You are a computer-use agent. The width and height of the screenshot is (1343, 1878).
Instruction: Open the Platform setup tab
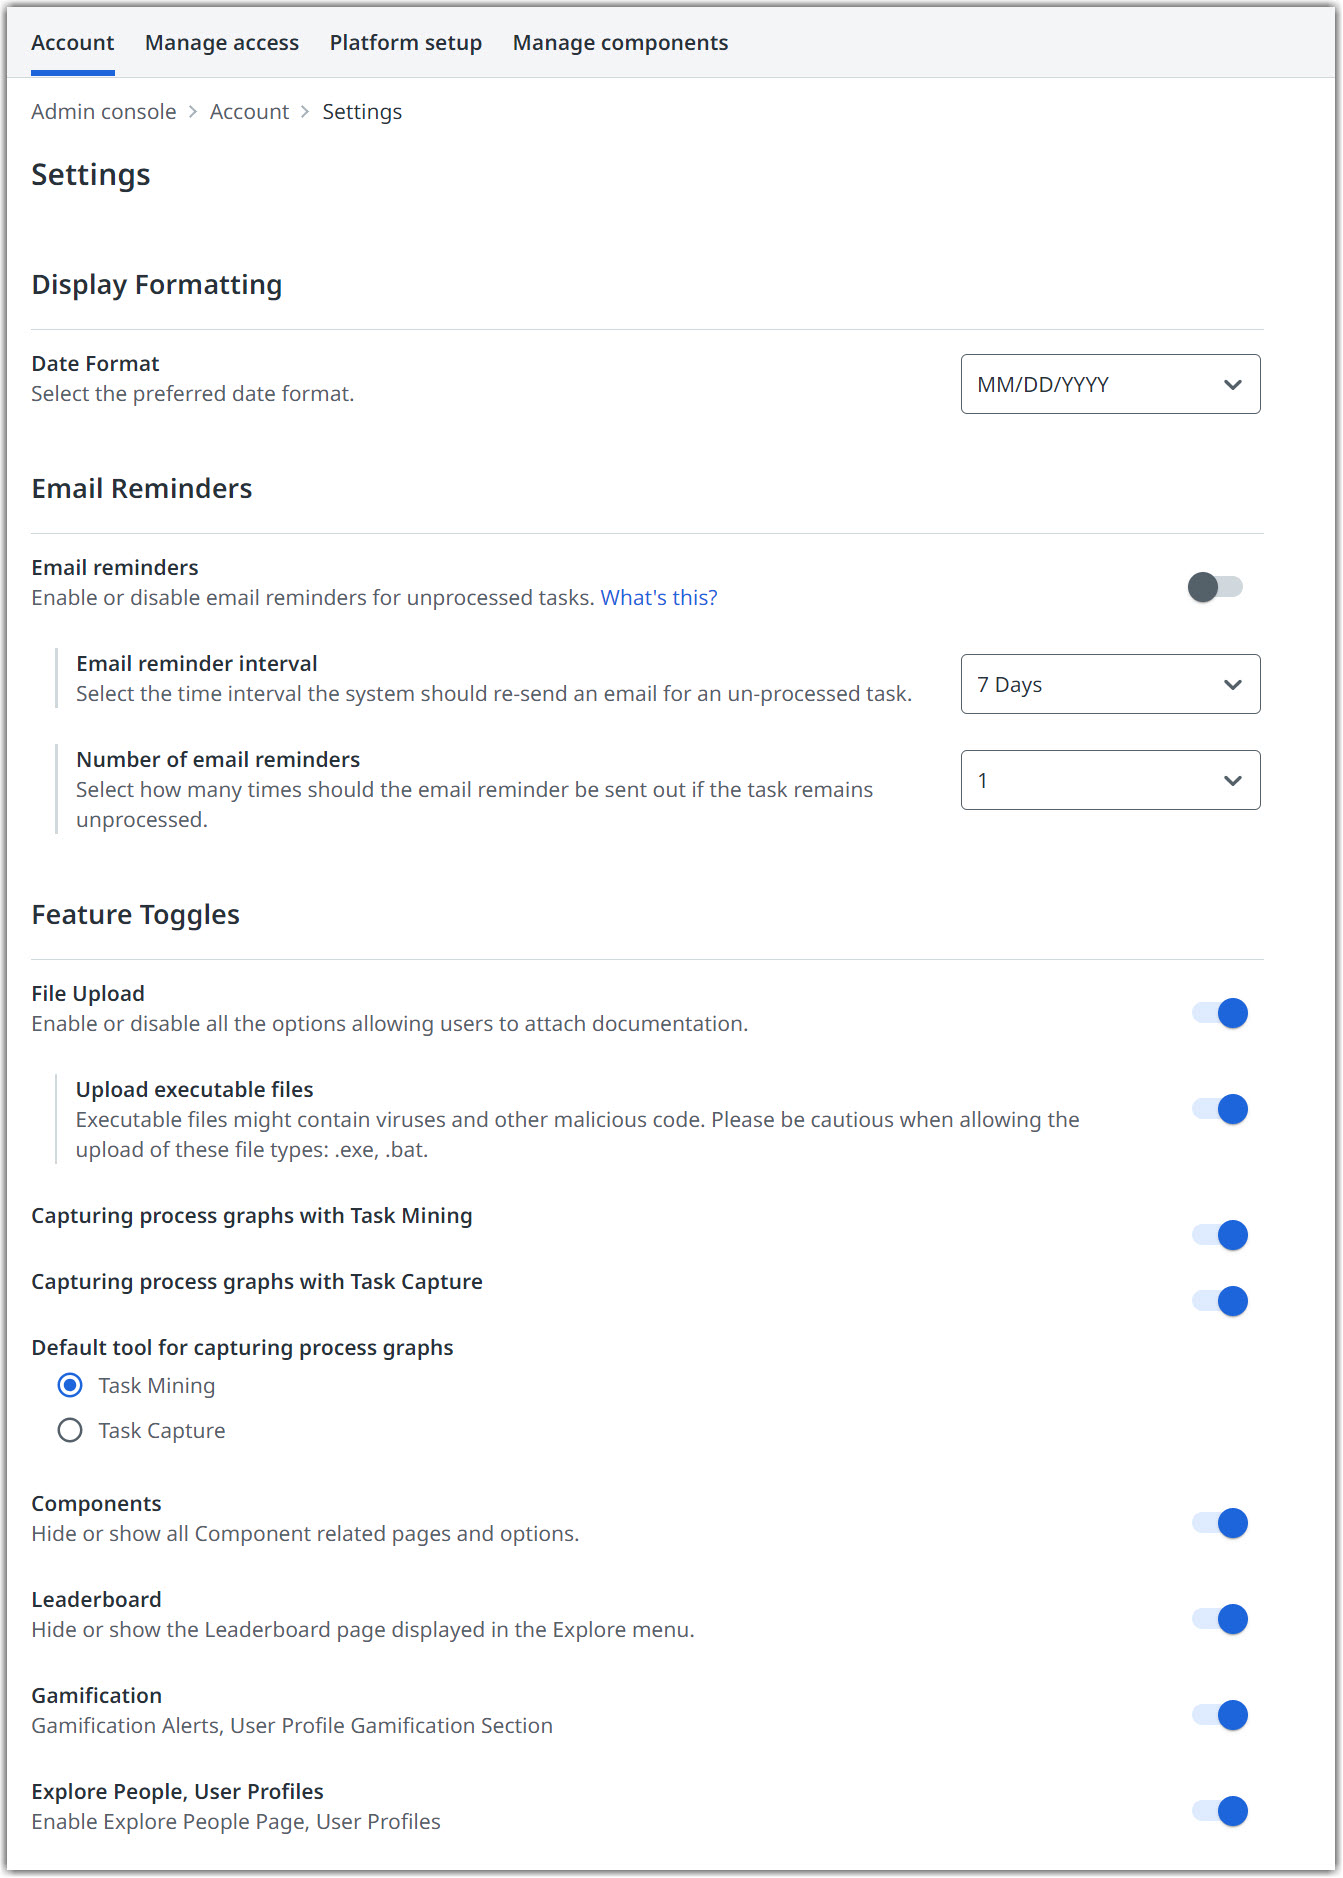coord(406,43)
